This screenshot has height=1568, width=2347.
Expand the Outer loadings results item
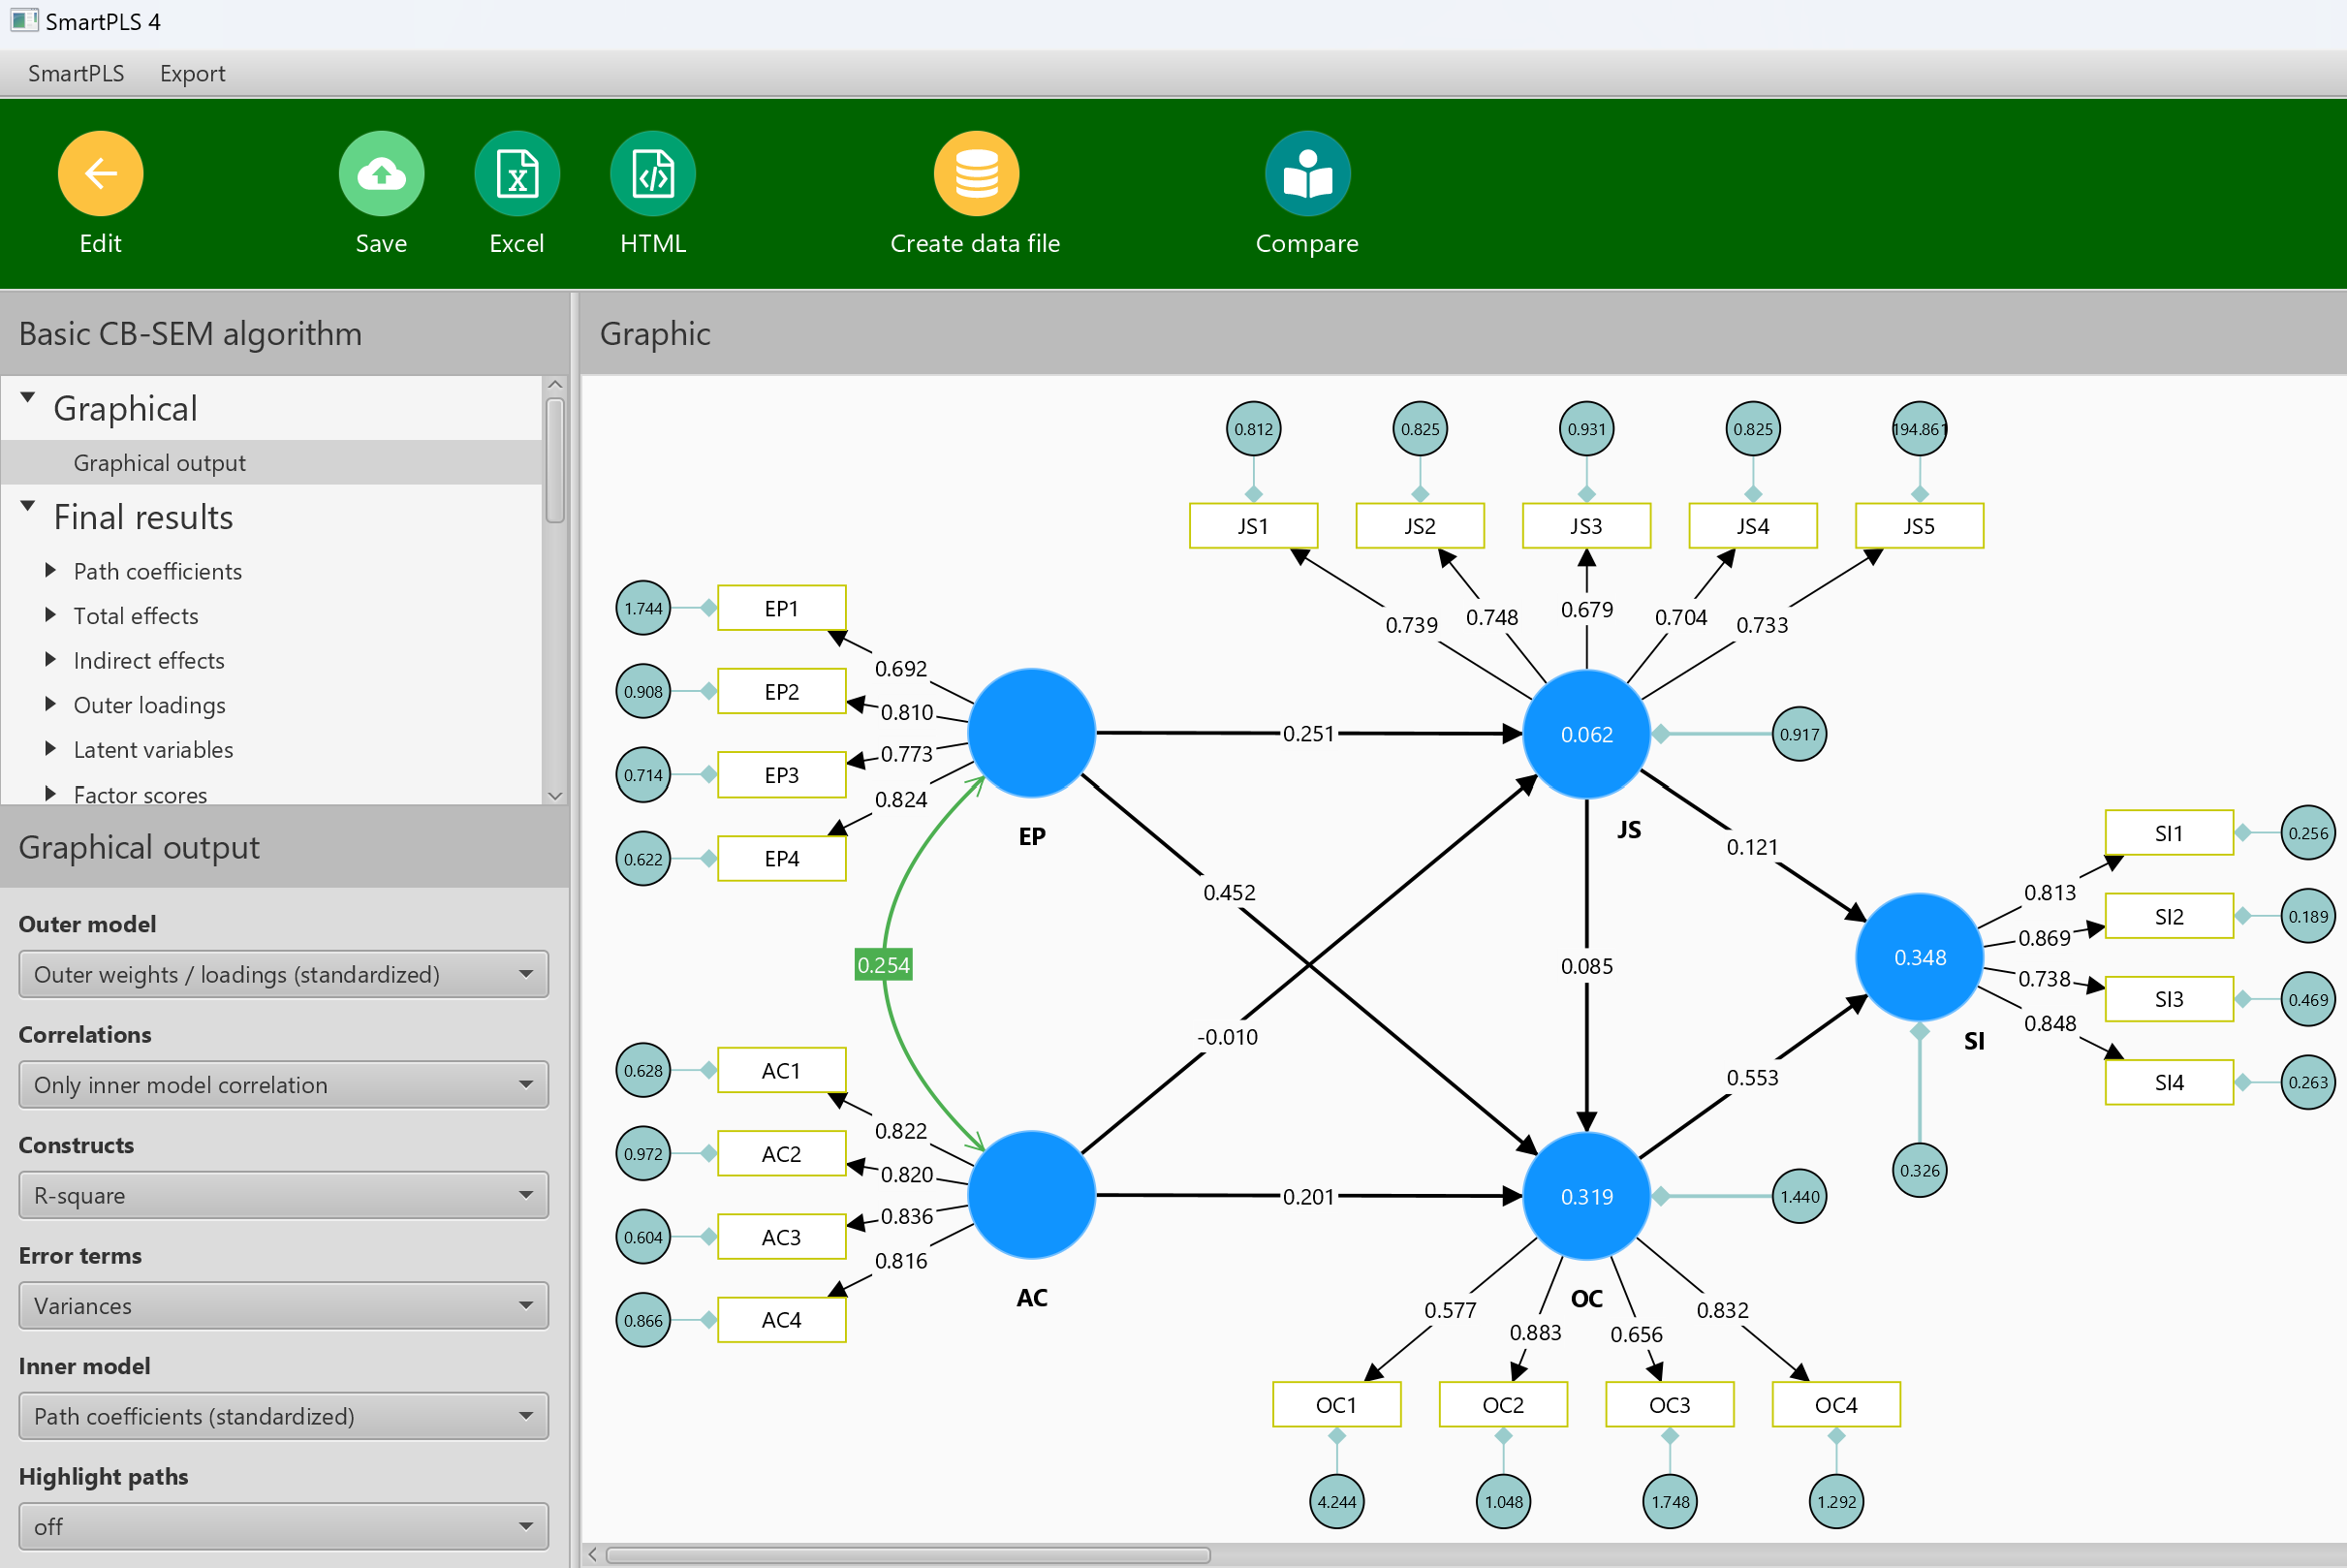click(50, 704)
